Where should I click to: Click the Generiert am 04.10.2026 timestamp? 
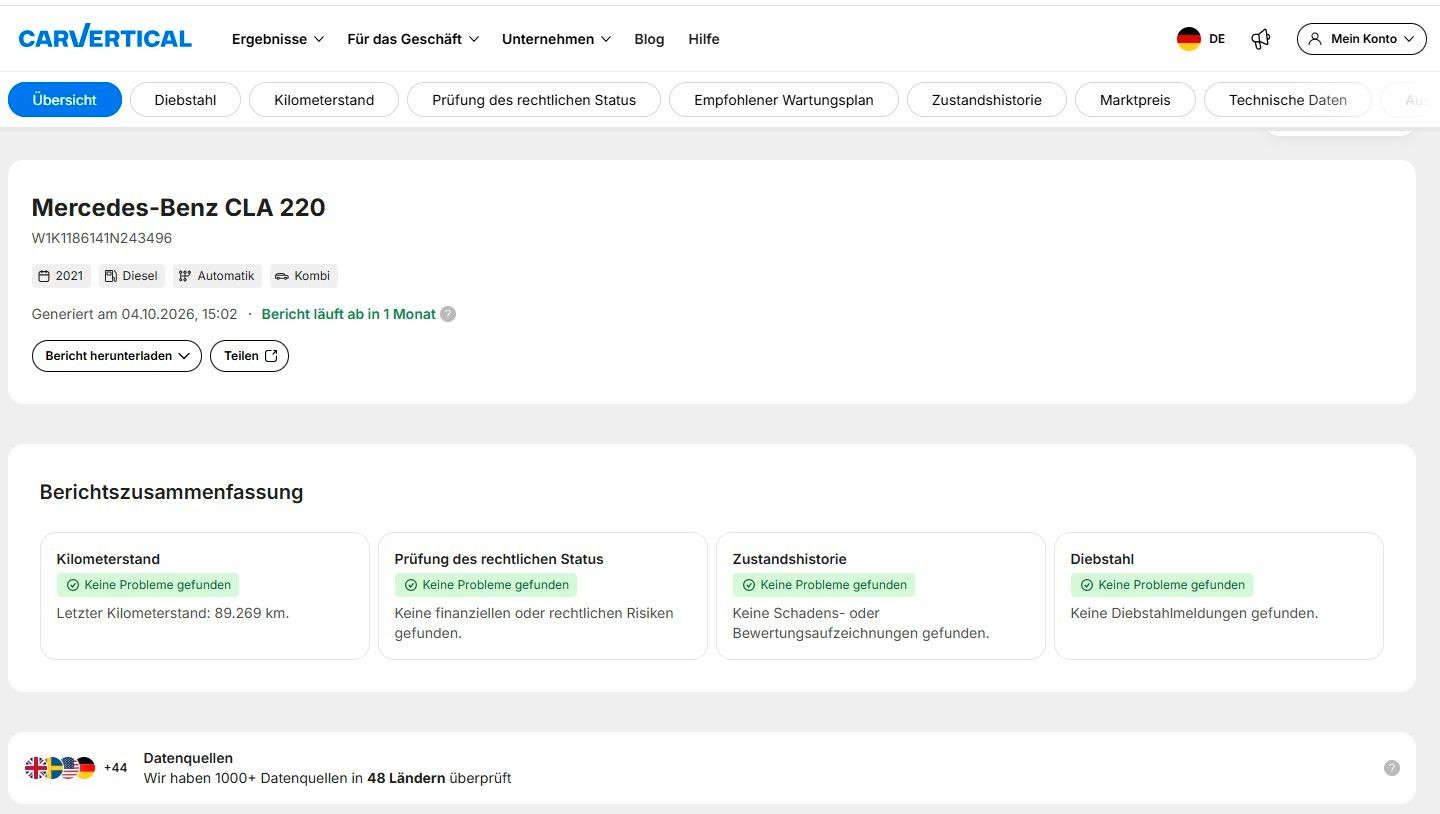point(135,314)
